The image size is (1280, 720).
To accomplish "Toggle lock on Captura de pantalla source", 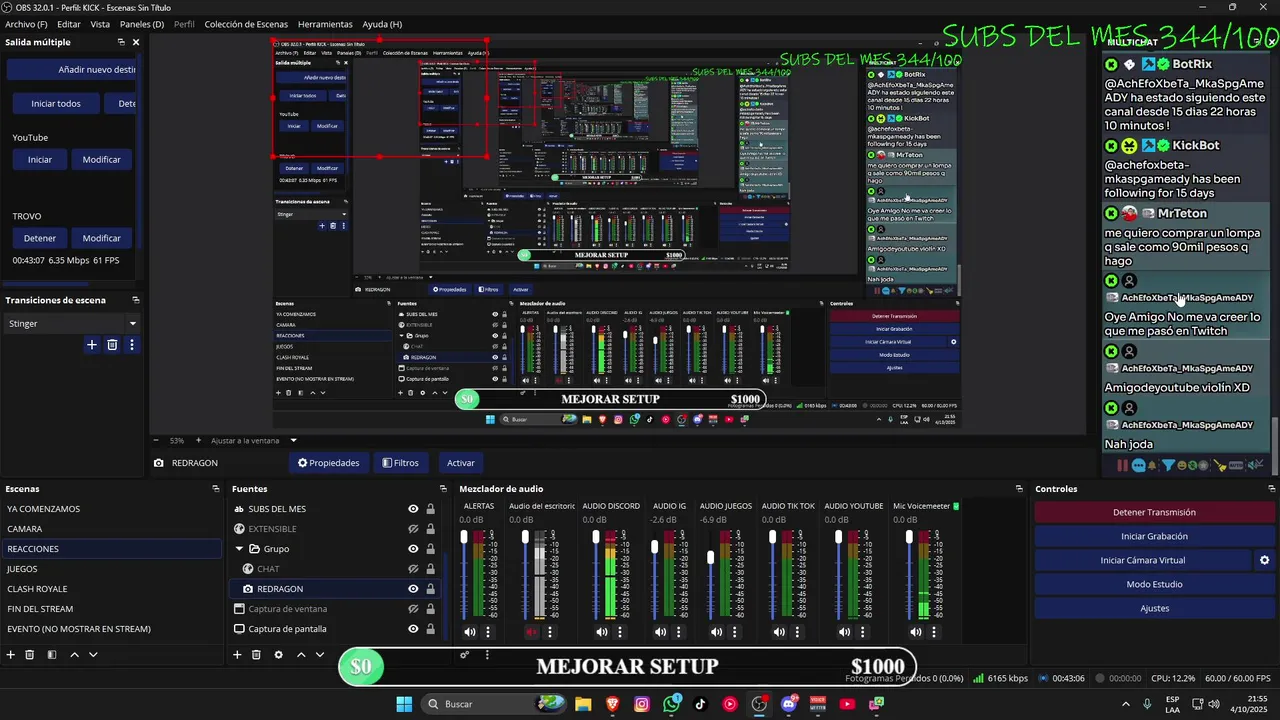I will [x=430, y=629].
